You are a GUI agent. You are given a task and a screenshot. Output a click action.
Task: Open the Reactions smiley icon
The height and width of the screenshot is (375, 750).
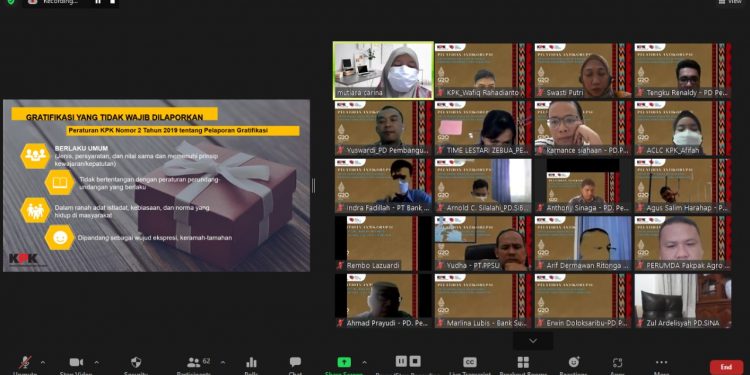tap(574, 362)
